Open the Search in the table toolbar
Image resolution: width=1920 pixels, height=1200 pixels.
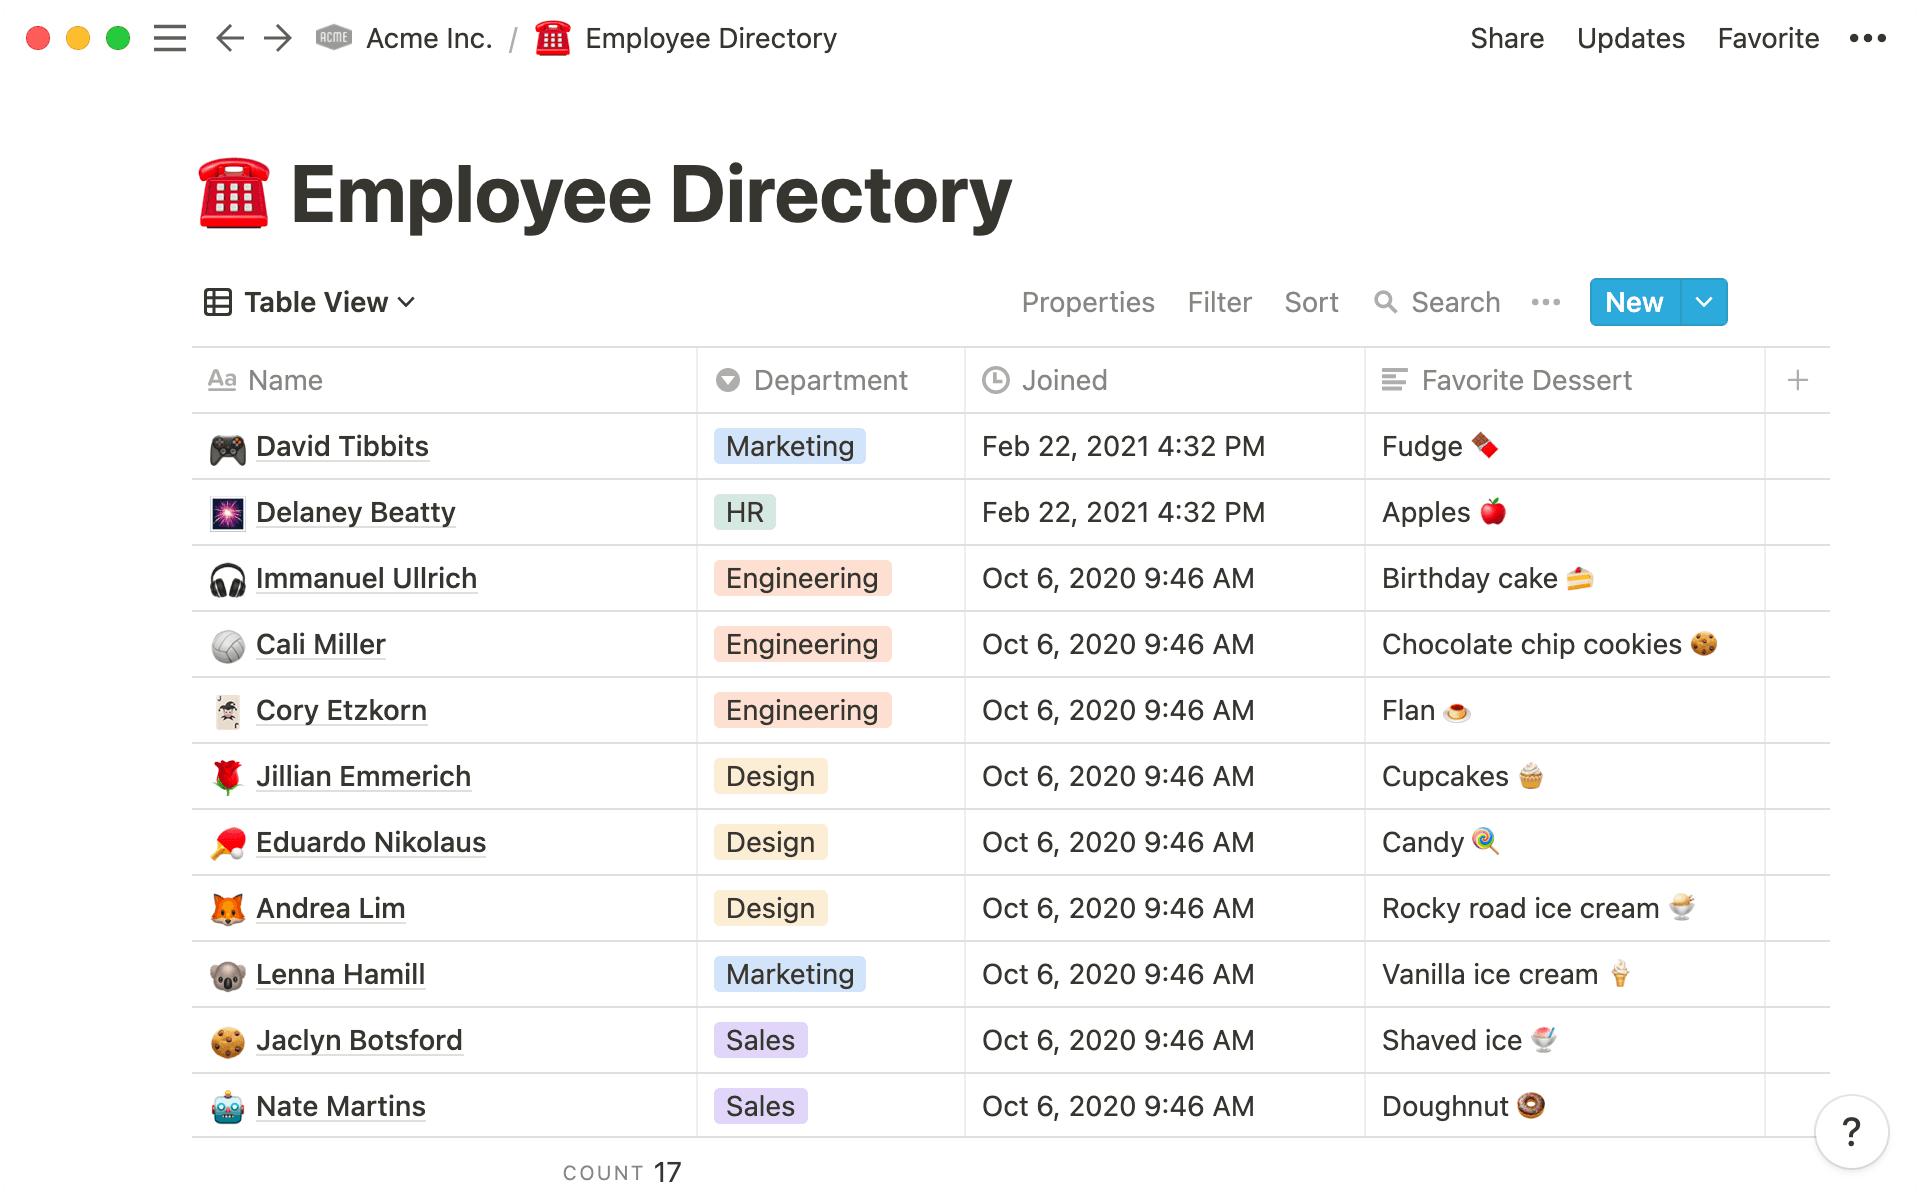pos(1436,302)
